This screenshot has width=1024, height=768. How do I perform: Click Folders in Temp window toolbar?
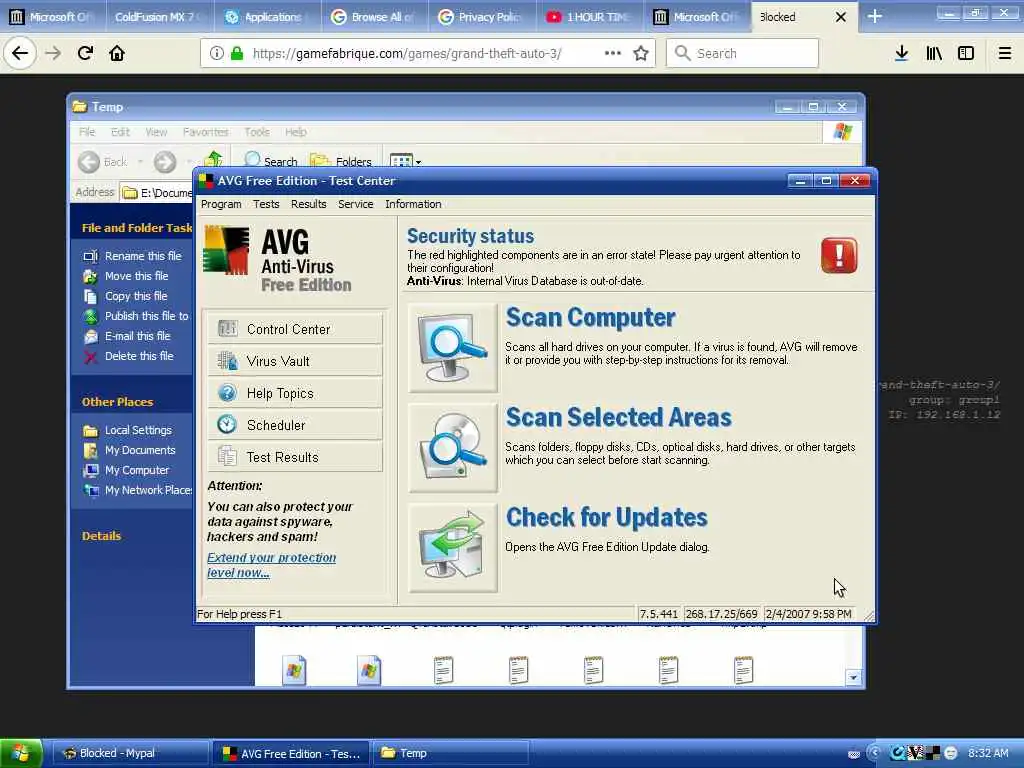pos(340,161)
